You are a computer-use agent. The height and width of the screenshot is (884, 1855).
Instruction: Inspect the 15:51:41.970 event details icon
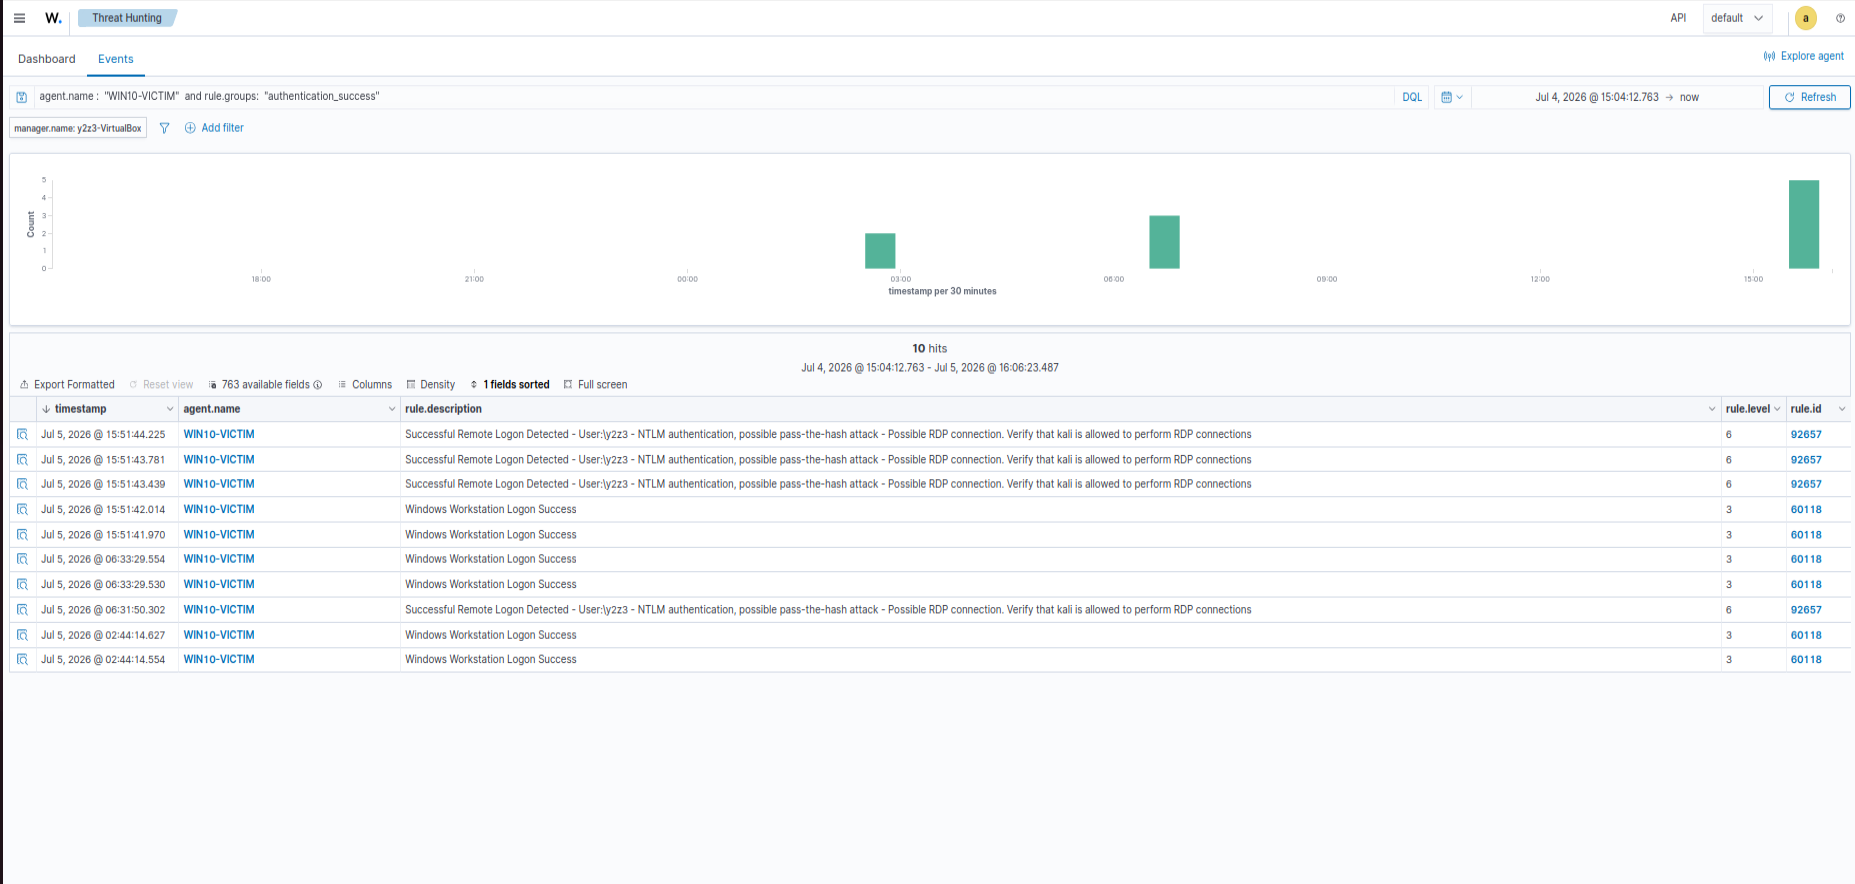22,535
